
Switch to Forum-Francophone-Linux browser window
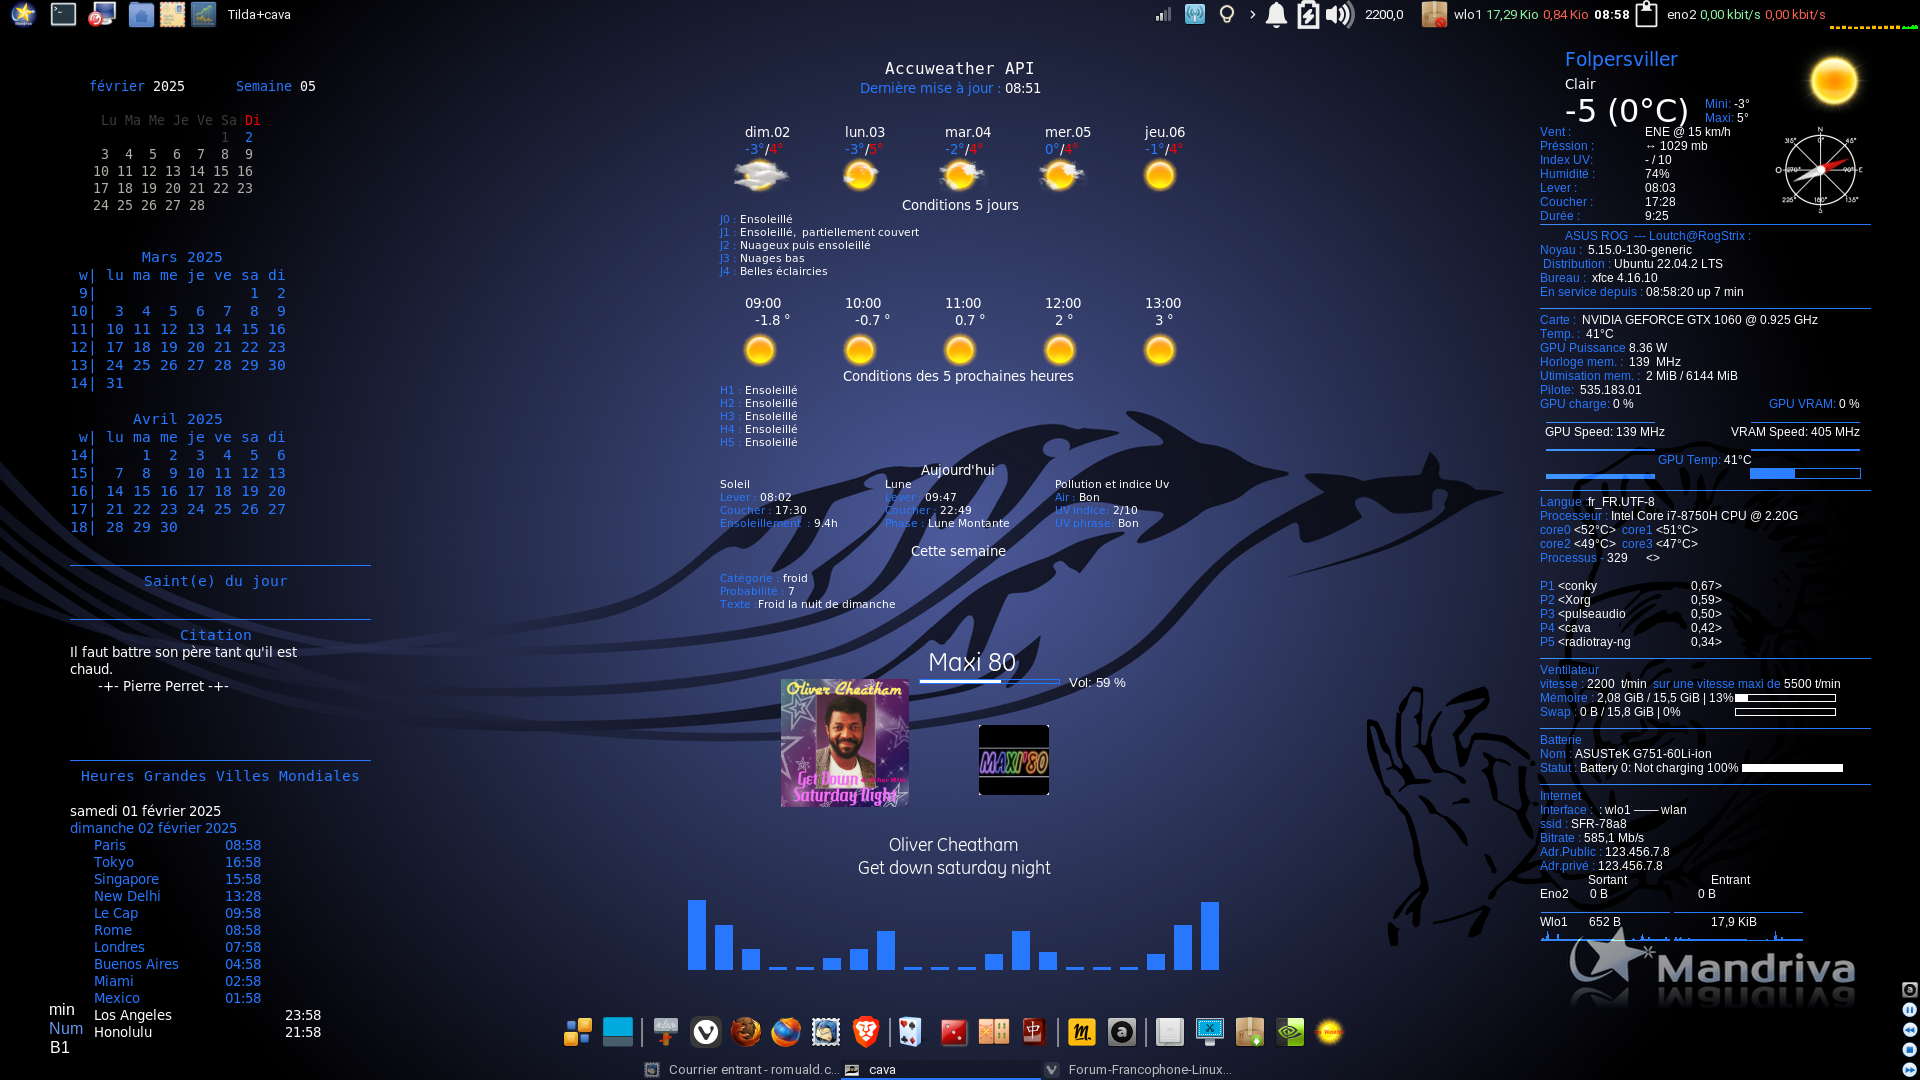pyautogui.click(x=1140, y=1069)
